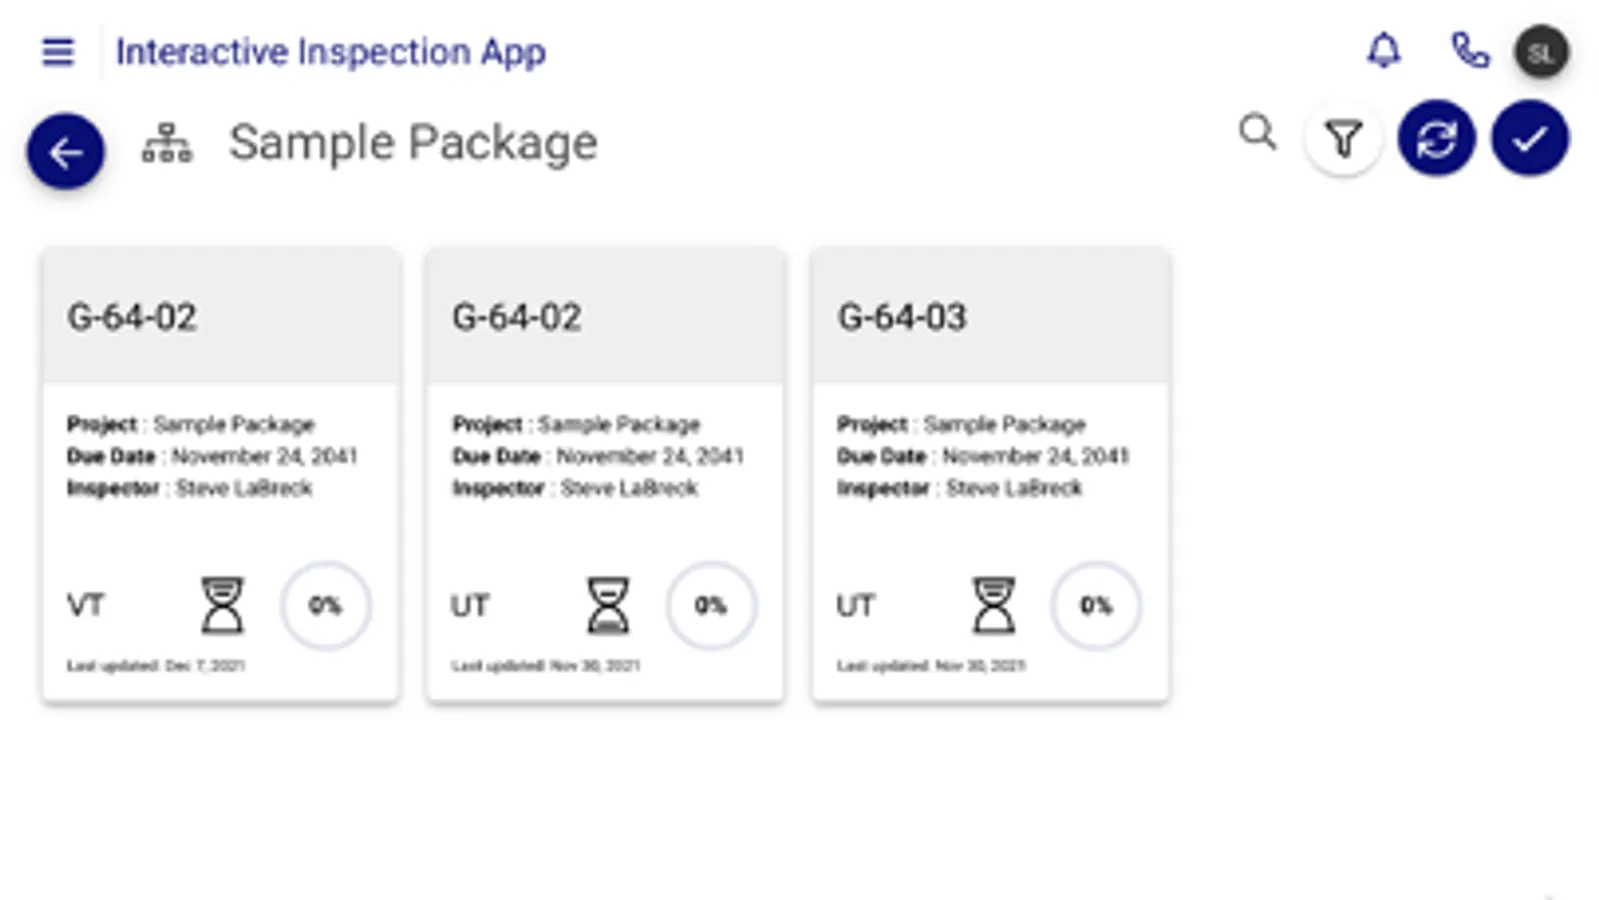This screenshot has width=1599, height=900.
Task: Click the package hierarchy icon
Action: click(x=167, y=143)
